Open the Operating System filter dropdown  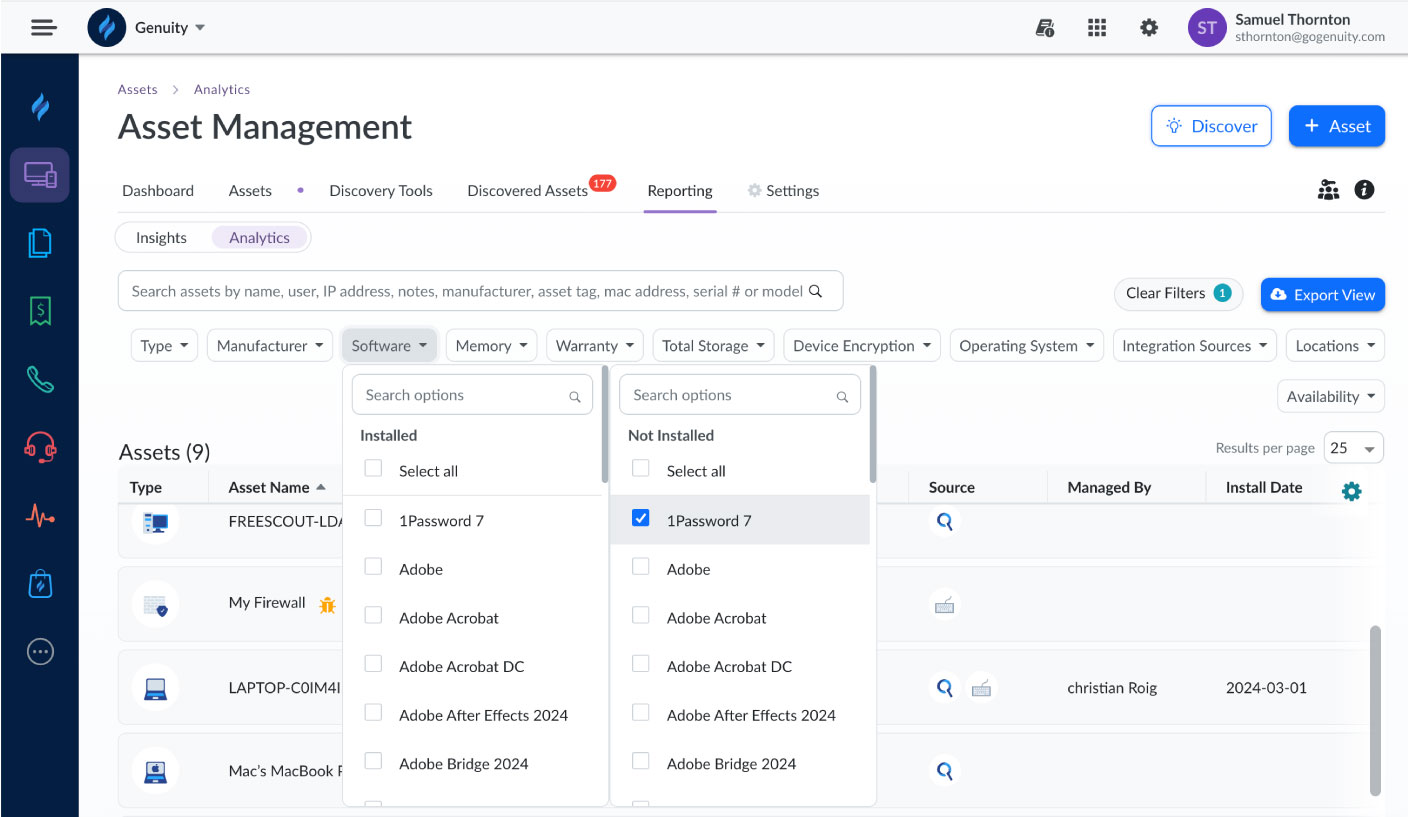[x=1027, y=345]
